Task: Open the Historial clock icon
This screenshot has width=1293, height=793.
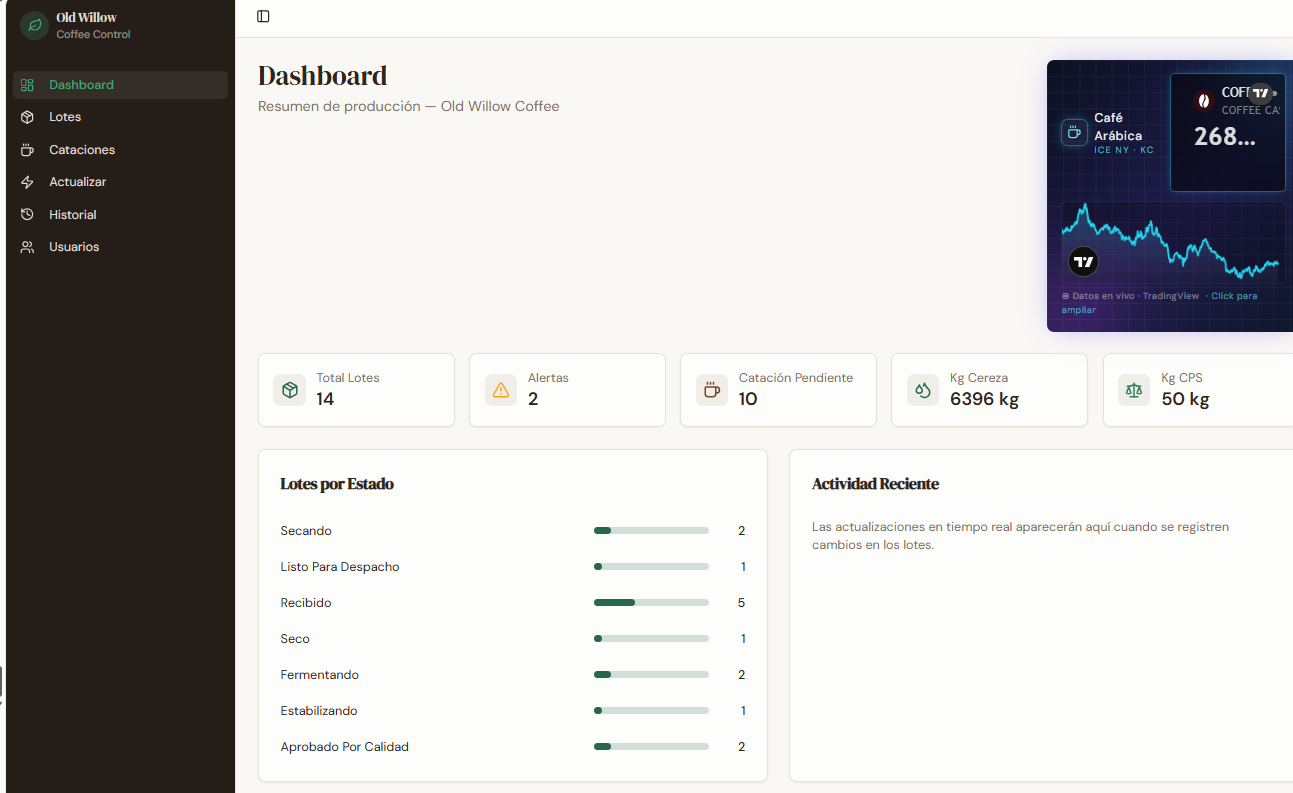Action: [28, 215]
